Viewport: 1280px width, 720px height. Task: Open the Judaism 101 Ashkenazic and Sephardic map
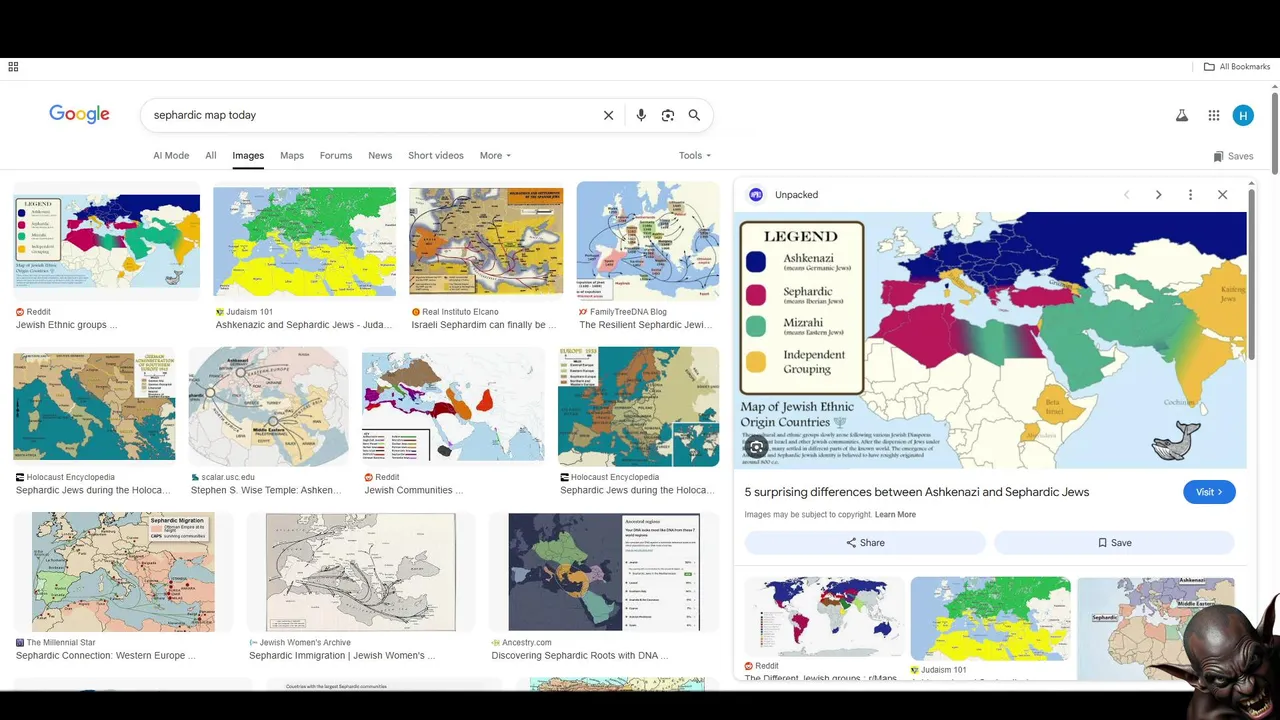(305, 241)
